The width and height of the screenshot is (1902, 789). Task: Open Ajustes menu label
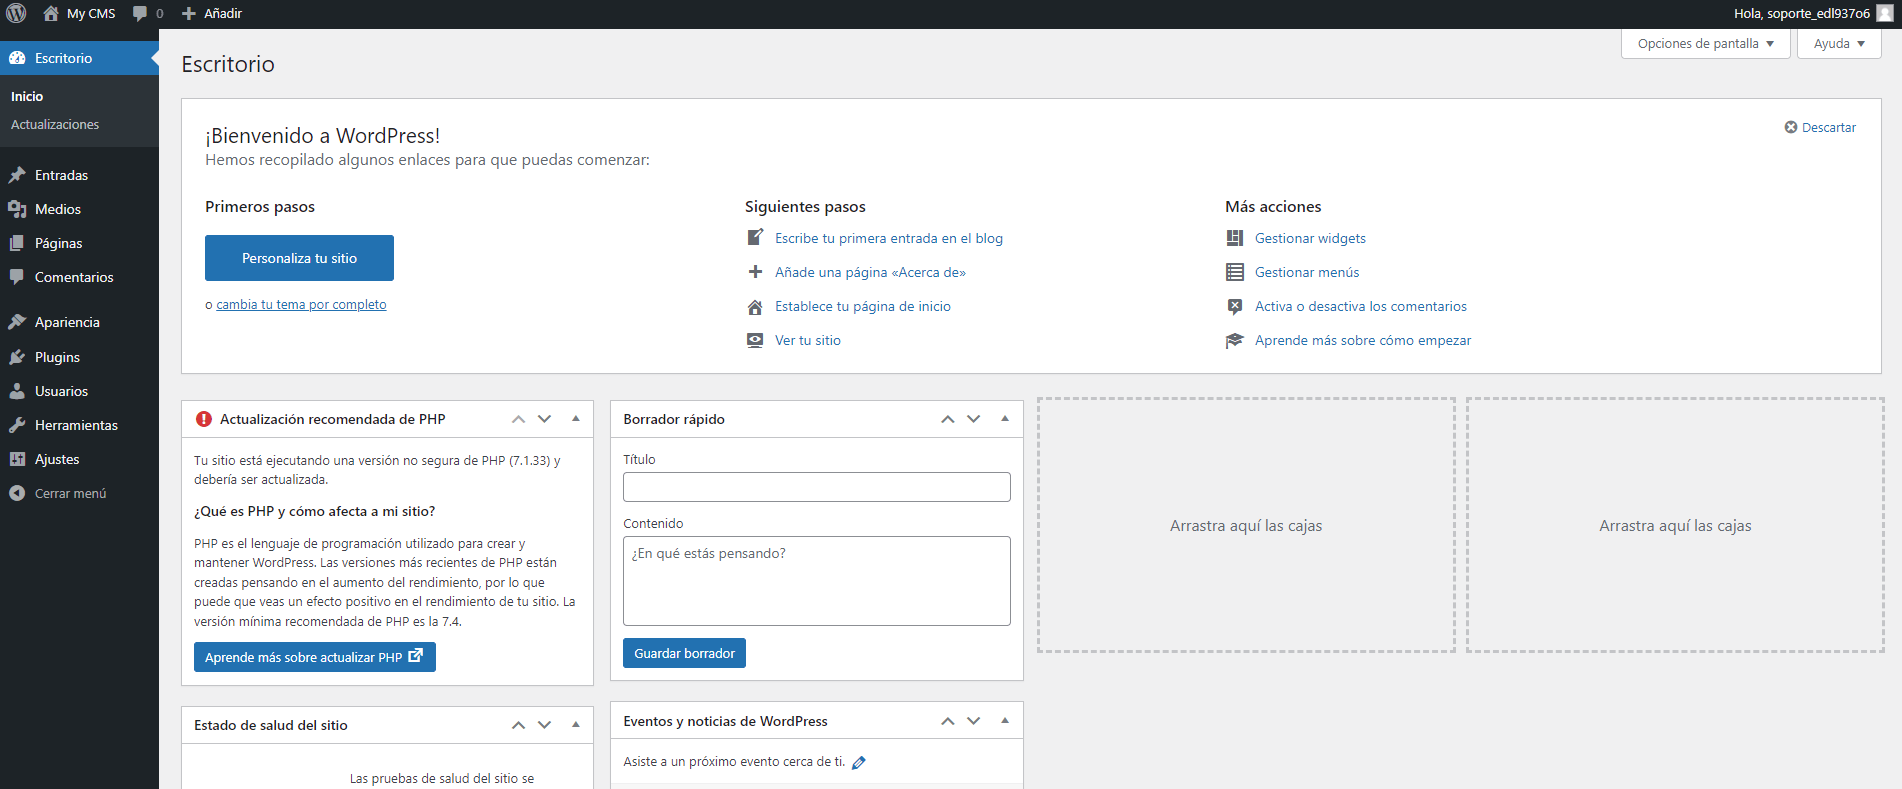(57, 459)
